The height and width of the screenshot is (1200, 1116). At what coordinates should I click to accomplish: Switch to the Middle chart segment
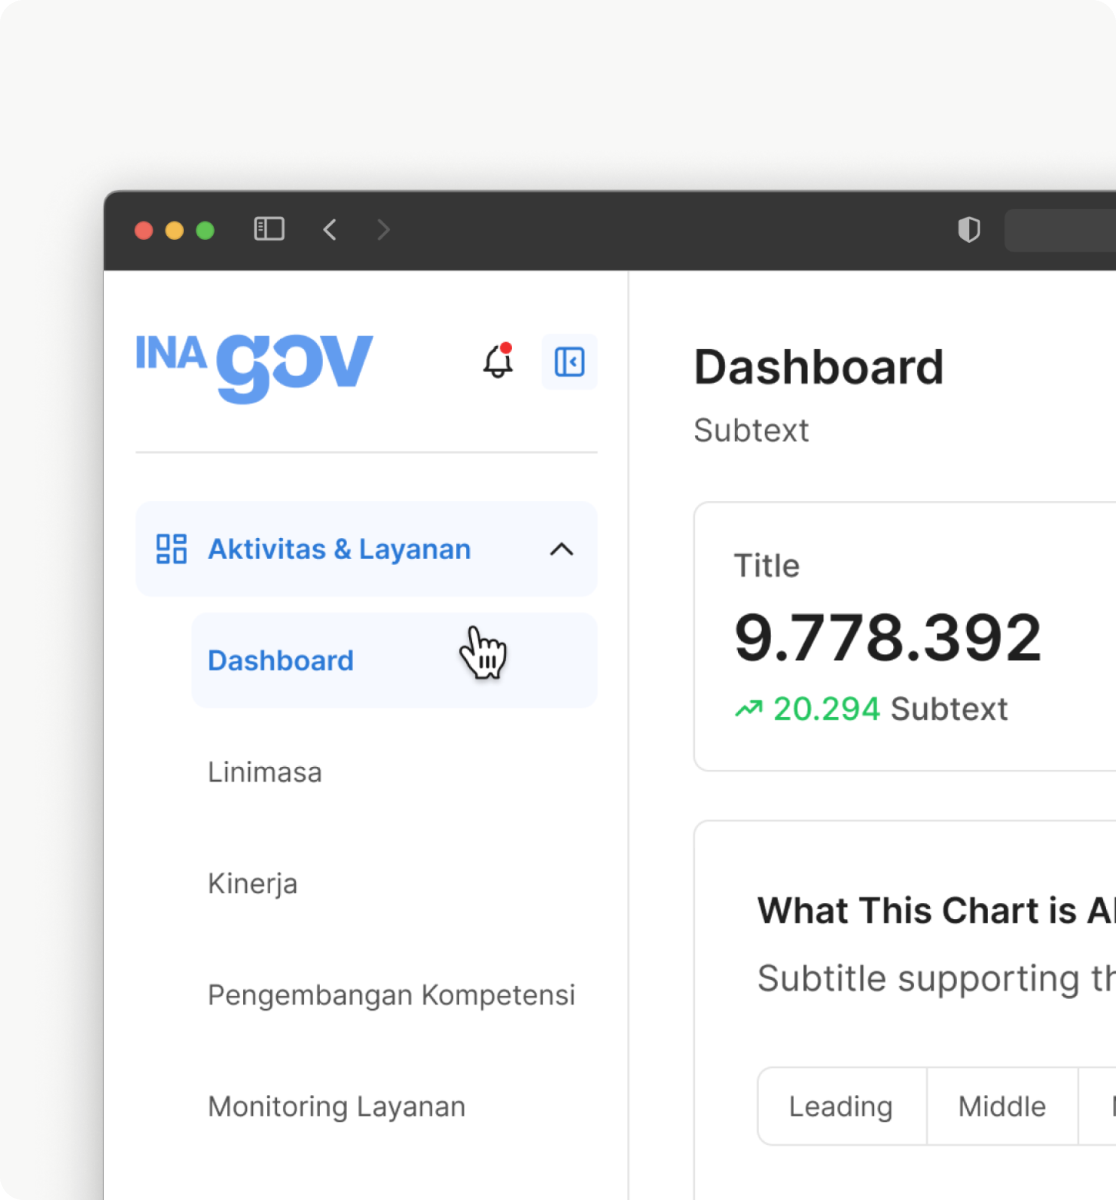[1002, 1106]
